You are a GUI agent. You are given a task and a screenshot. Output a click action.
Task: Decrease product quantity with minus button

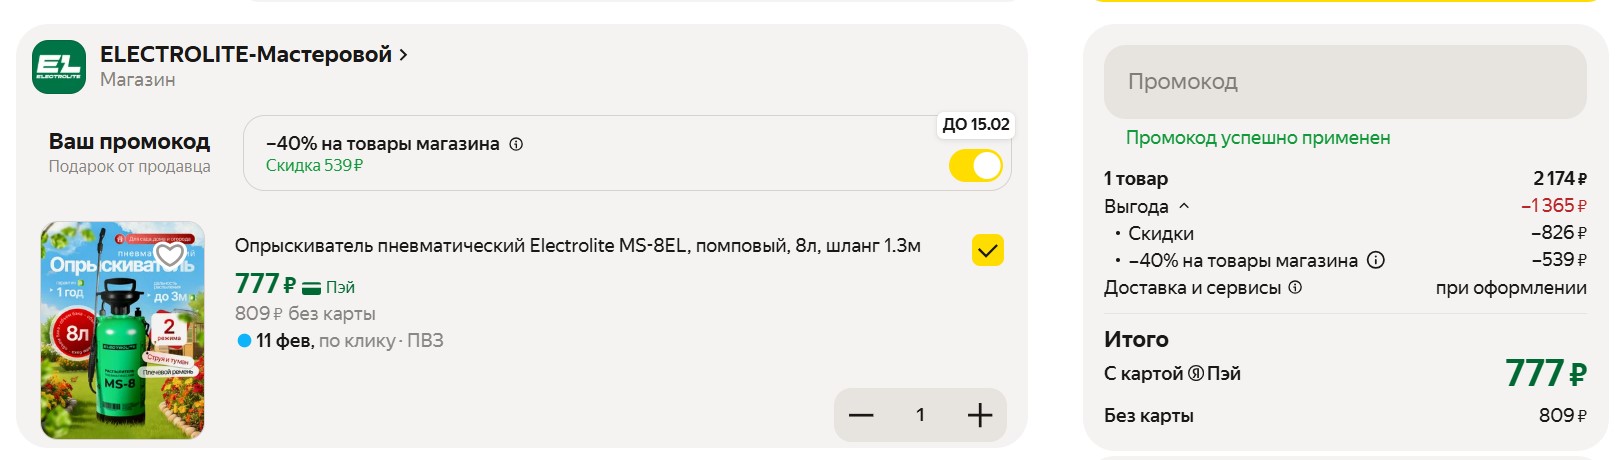[861, 415]
